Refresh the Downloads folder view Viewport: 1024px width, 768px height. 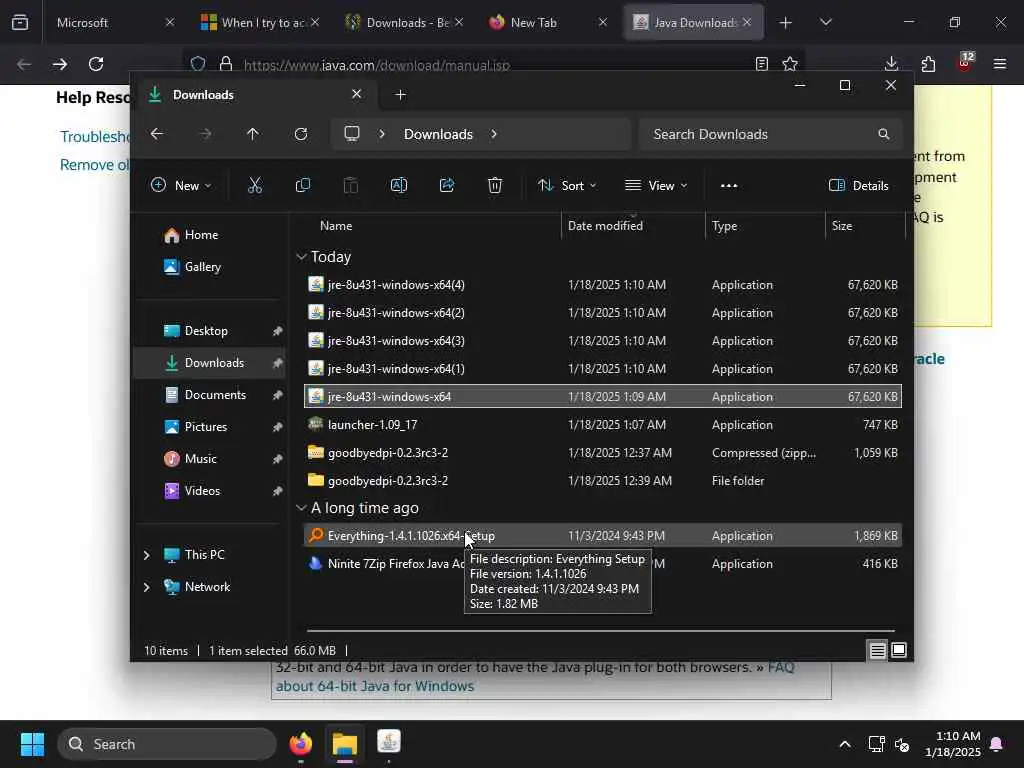tap(300, 134)
